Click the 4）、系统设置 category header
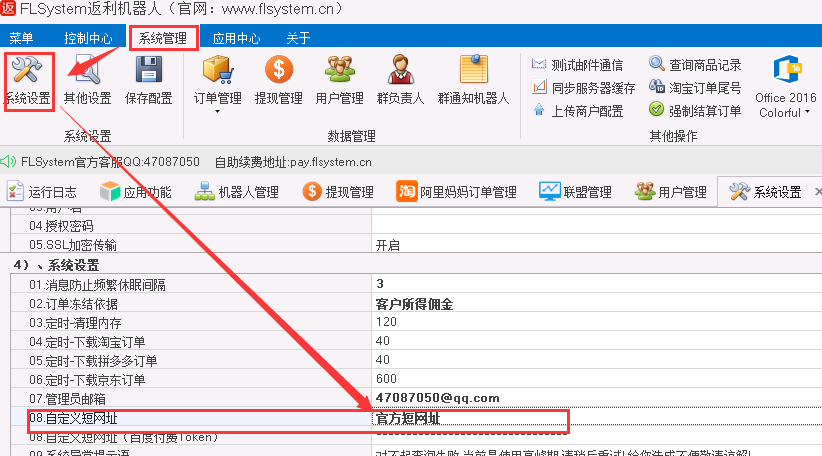Viewport: 822px width, 456px height. coord(57,265)
